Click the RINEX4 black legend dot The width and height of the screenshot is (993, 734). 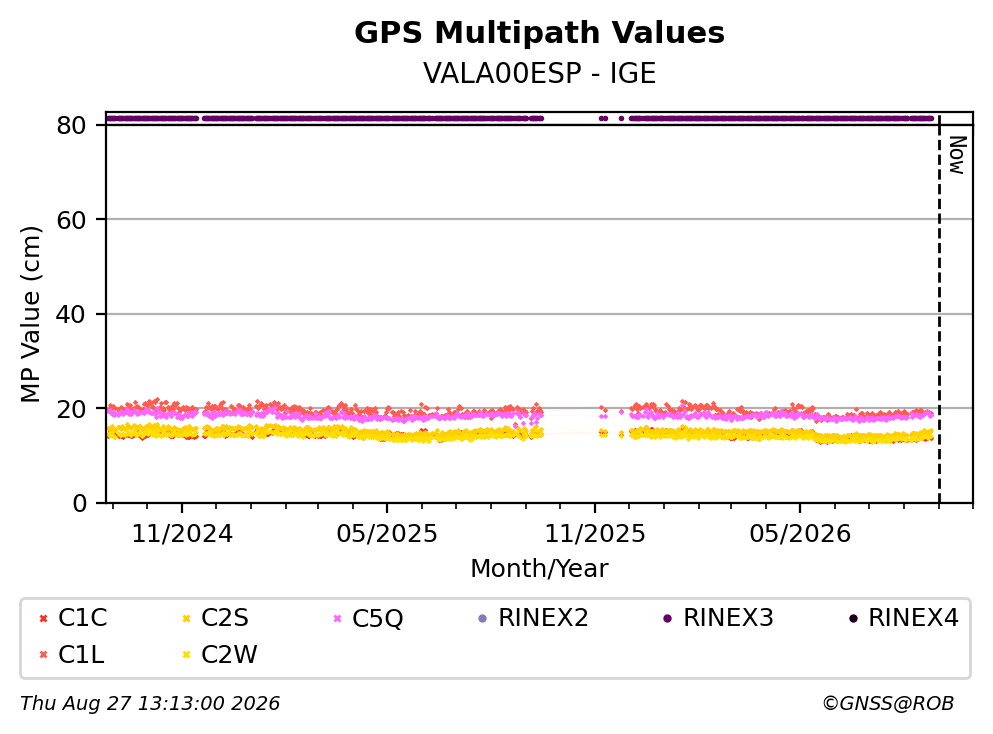[853, 618]
